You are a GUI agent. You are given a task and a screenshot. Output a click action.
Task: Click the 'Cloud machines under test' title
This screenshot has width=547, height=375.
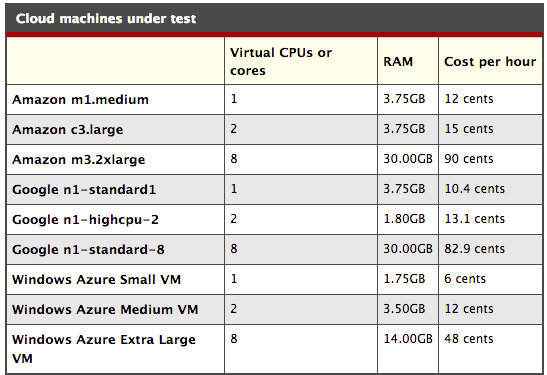106,18
